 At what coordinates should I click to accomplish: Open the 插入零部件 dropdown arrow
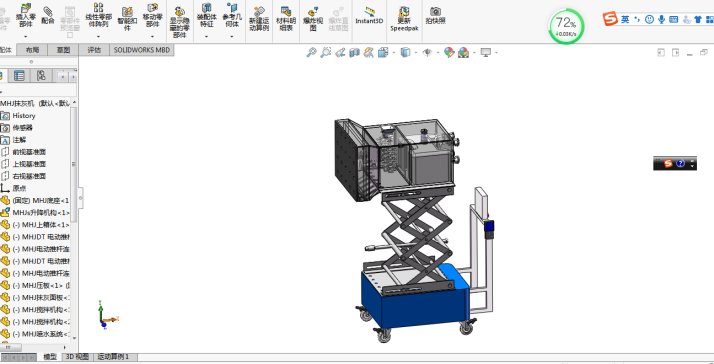[26, 36]
